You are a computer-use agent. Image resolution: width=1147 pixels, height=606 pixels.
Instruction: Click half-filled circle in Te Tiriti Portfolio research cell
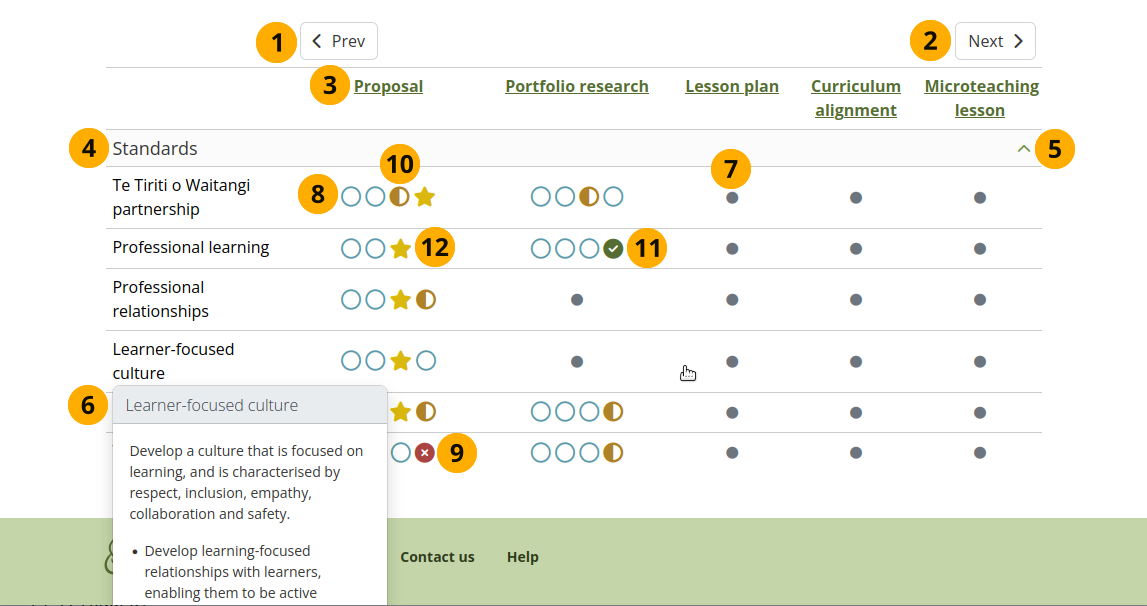pos(589,197)
